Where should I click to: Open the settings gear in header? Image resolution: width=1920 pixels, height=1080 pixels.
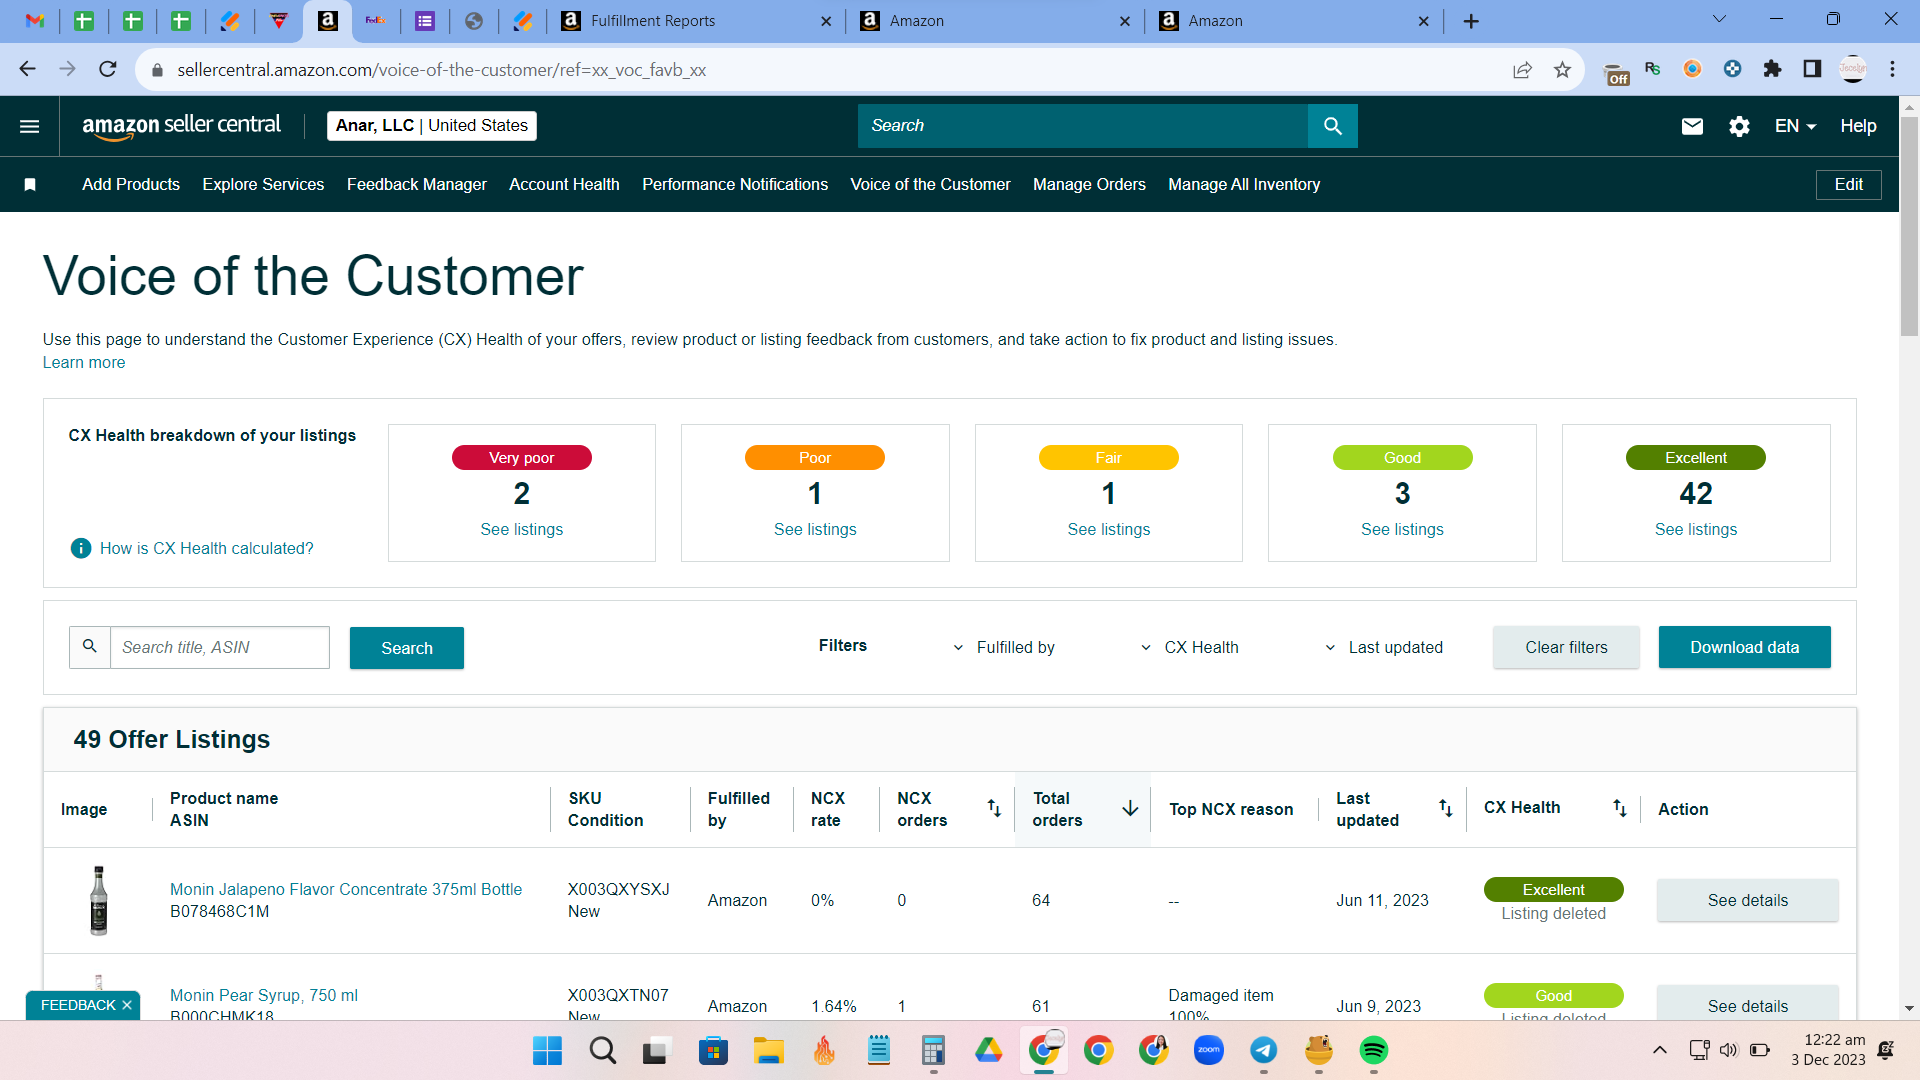click(1739, 126)
